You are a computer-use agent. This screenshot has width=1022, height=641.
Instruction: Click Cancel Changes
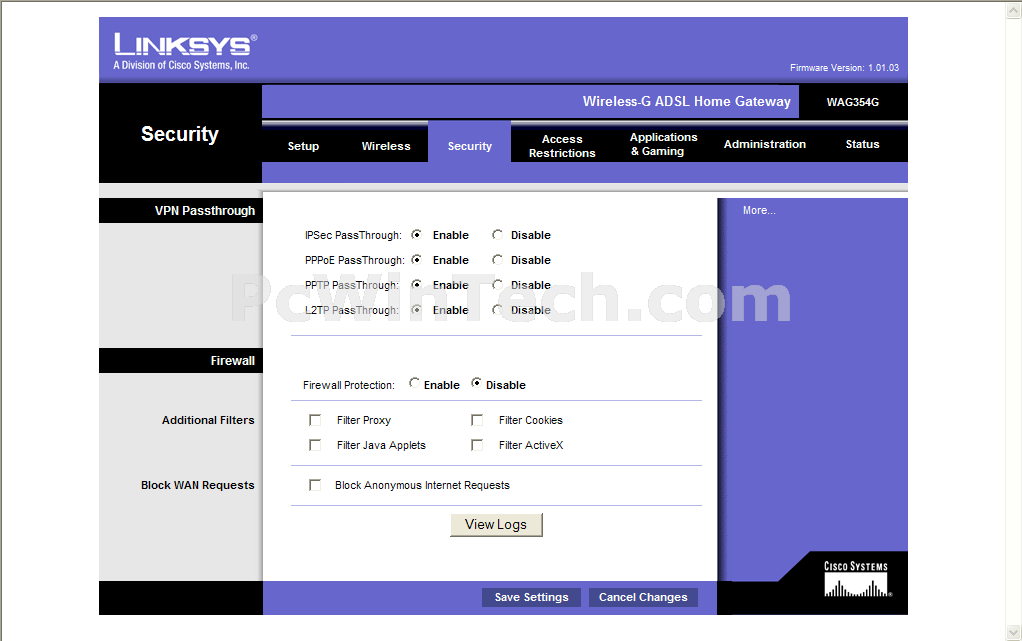[643, 597]
